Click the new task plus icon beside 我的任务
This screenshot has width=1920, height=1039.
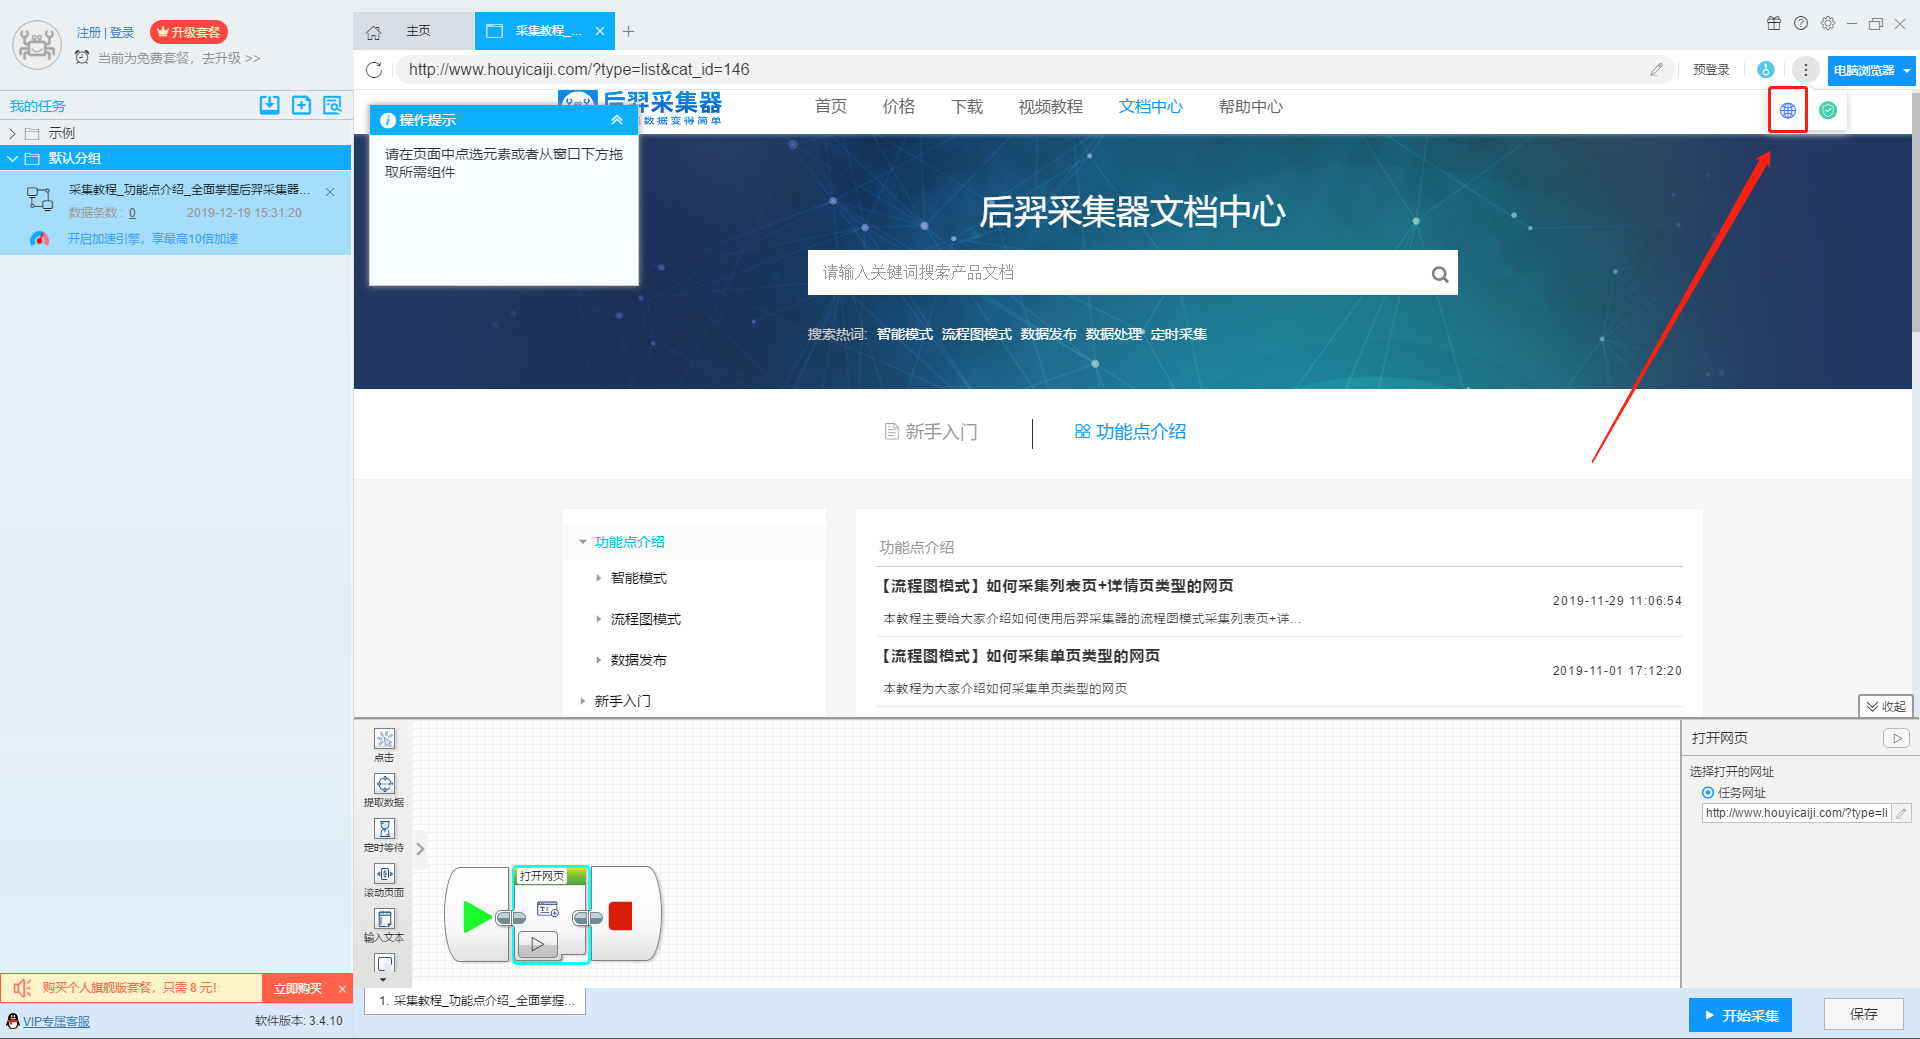301,105
